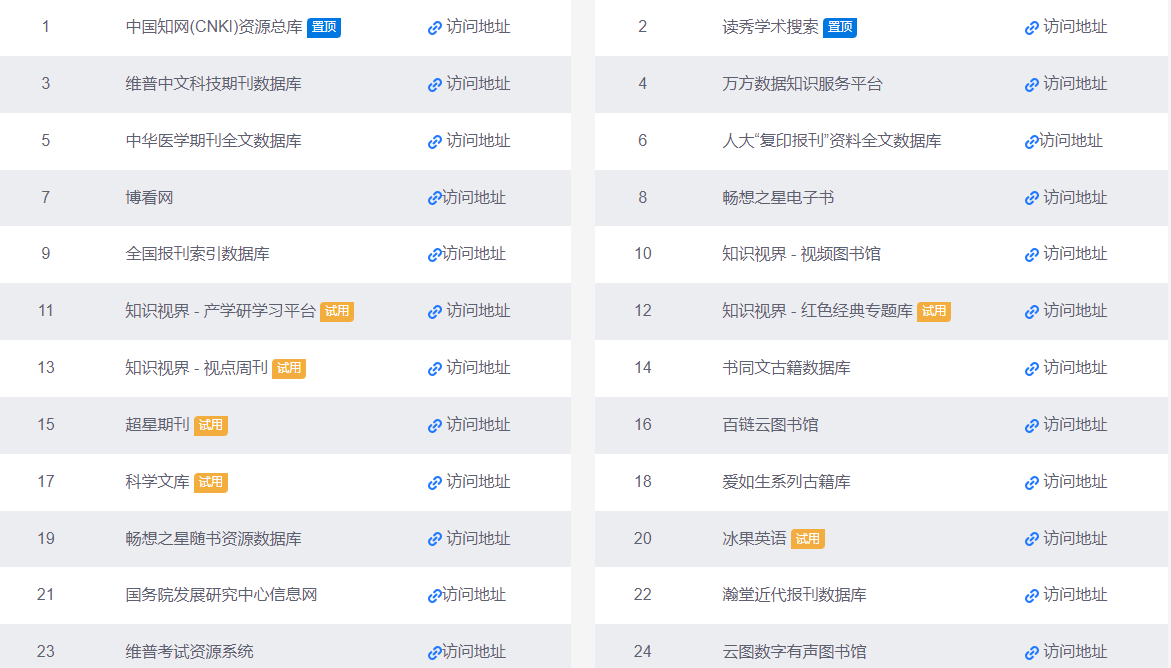Click the link icon for 中华医学期刊全文数据库
1171x668 pixels.
435,142
